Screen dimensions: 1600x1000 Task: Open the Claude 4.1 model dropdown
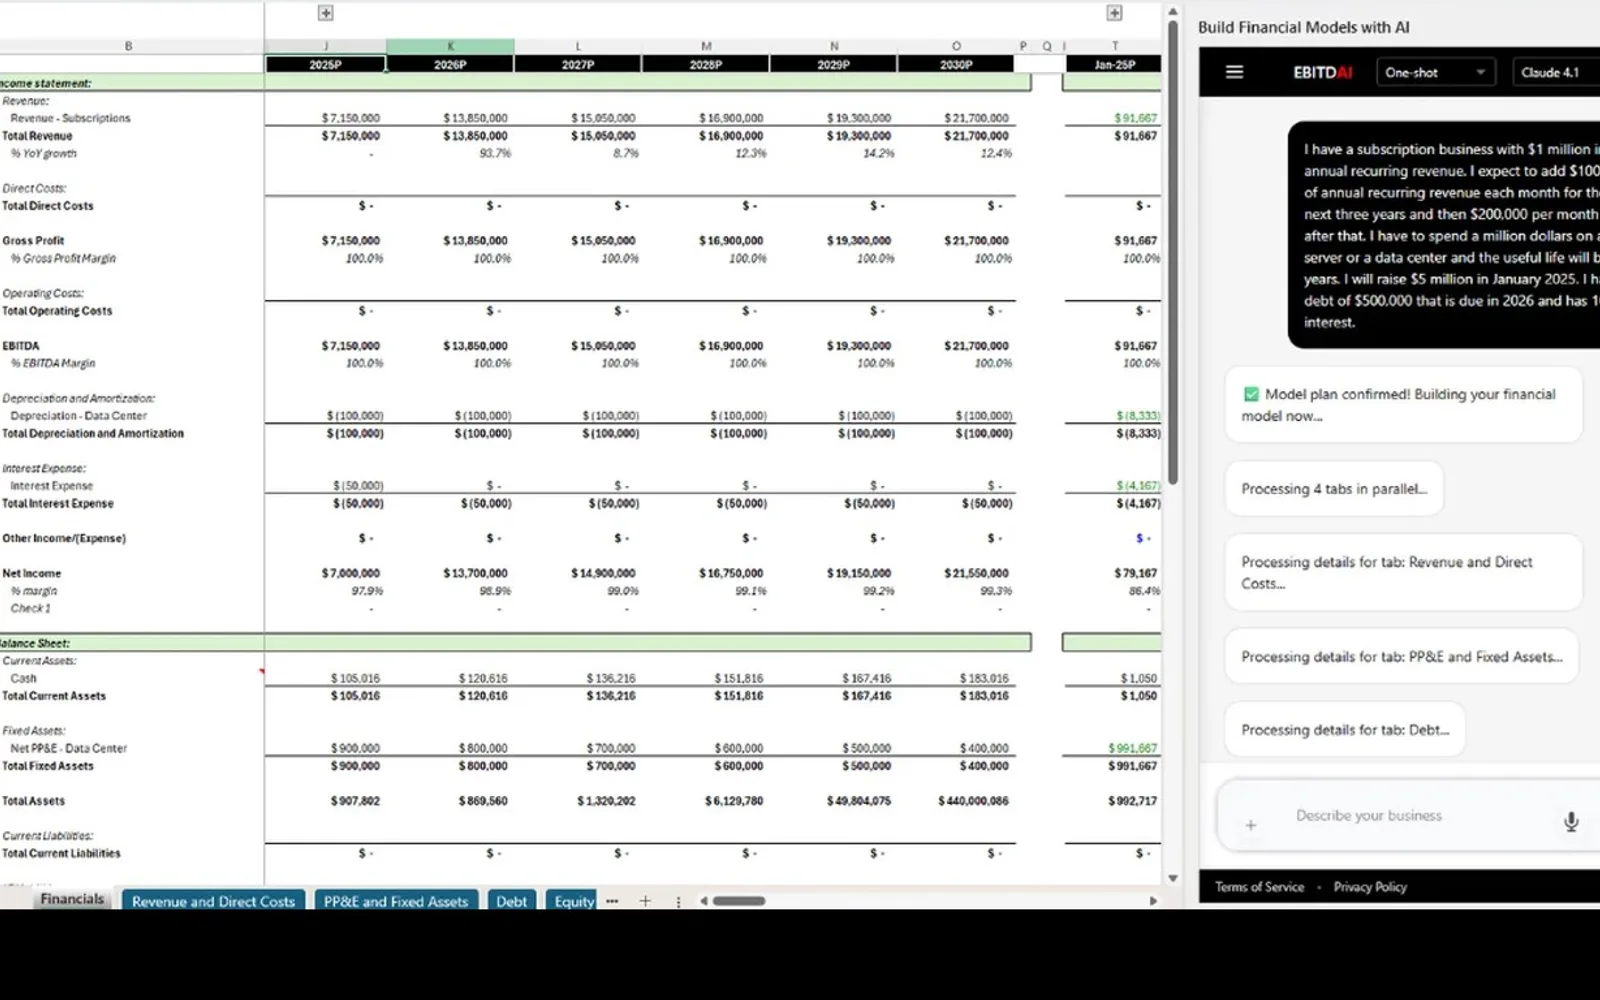point(1555,72)
